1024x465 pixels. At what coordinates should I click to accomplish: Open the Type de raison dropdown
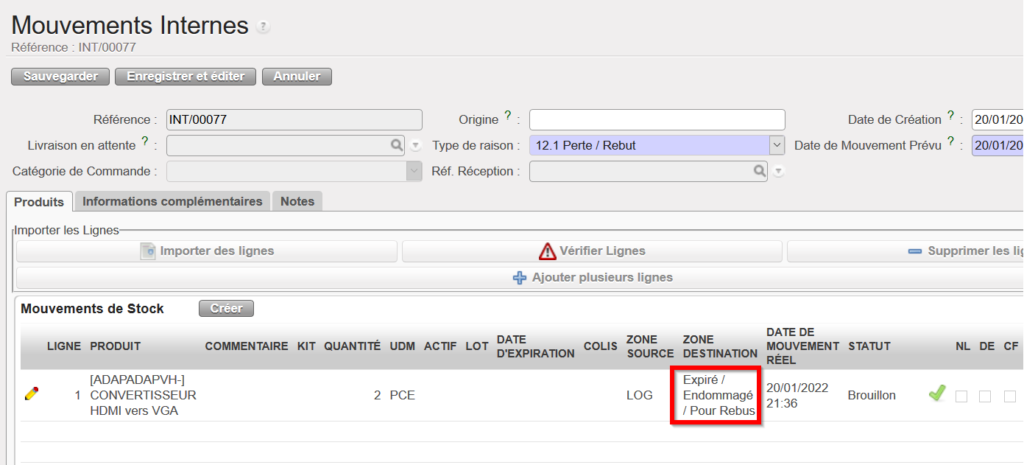point(777,145)
